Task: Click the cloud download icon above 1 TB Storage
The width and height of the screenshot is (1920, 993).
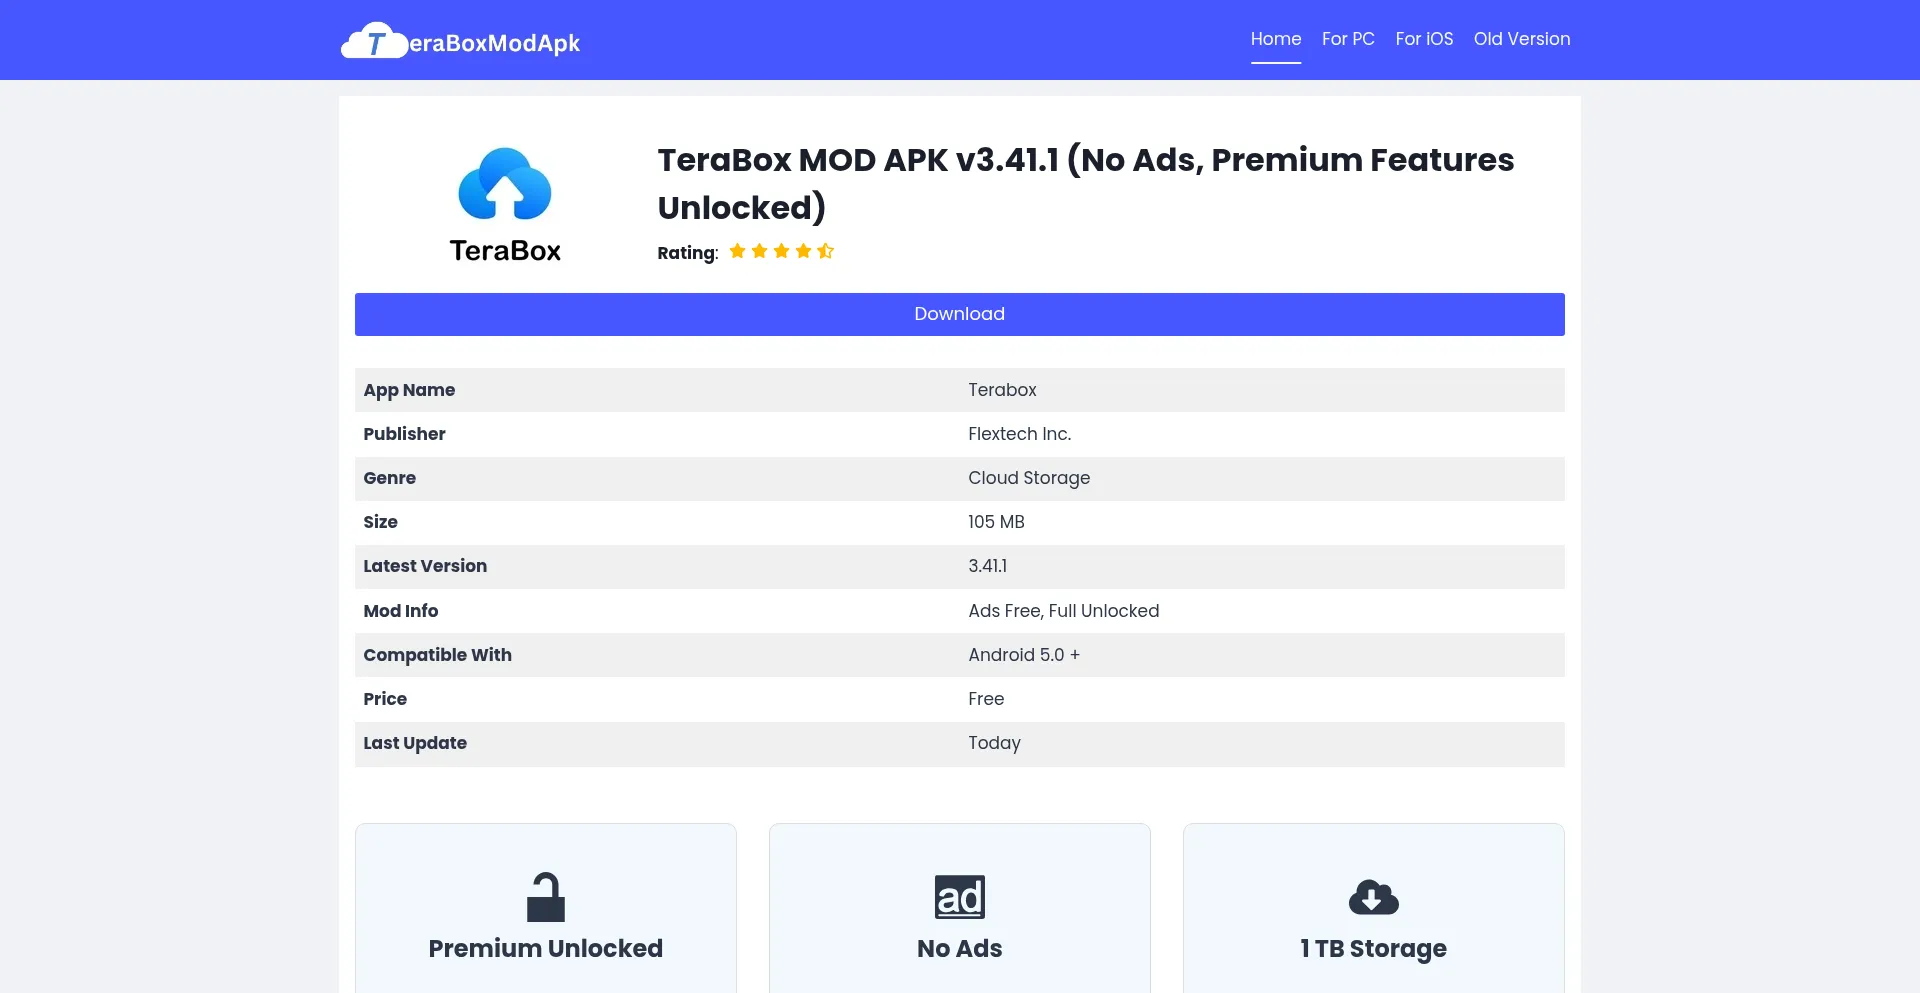Action: (x=1374, y=897)
